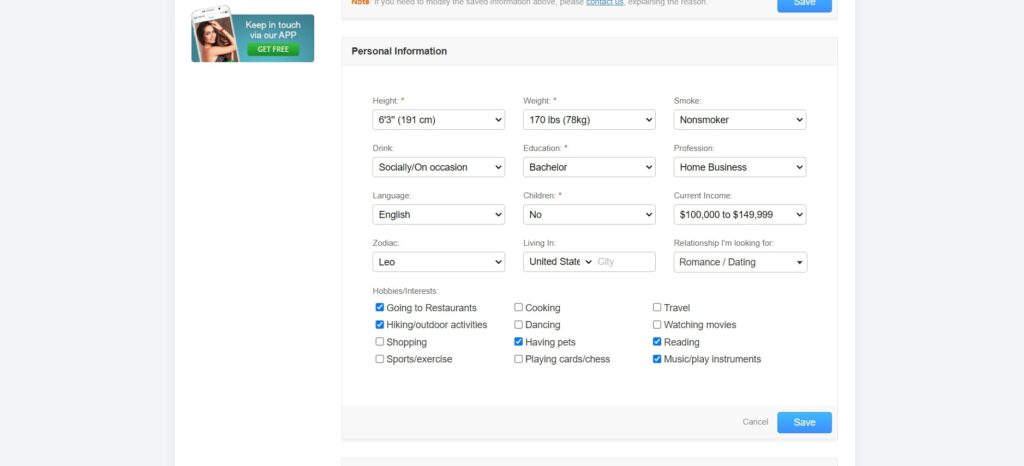The image size is (1024, 466).
Task: Expand the Zodiac dropdown set to Leo
Action: 438,262
